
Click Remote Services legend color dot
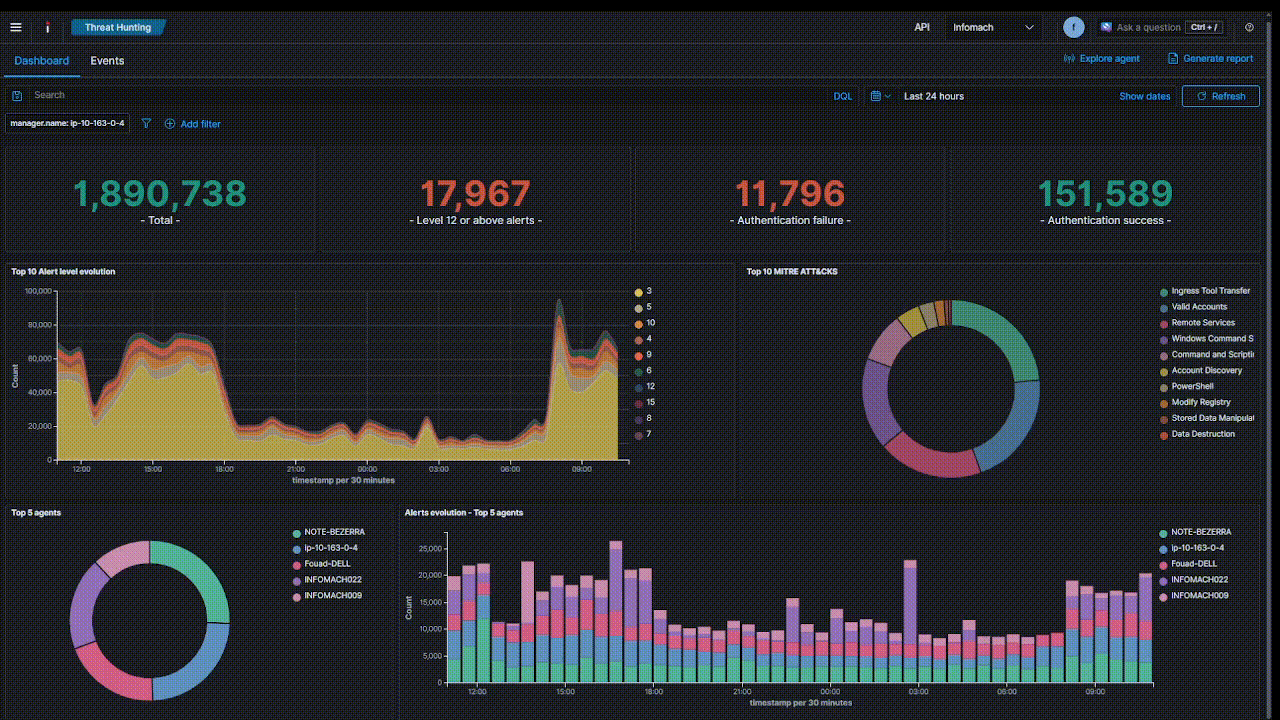[x=1164, y=324]
